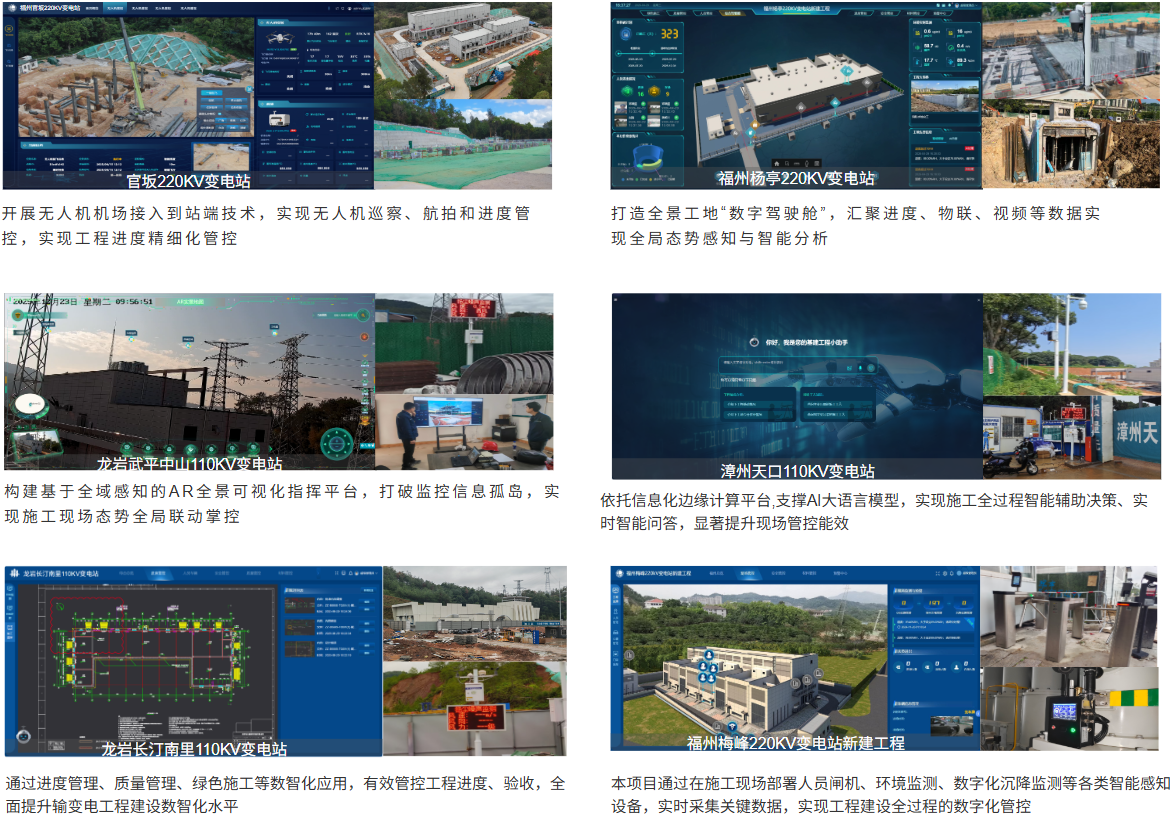Click caption 官坂220KV变电站

tap(188, 180)
